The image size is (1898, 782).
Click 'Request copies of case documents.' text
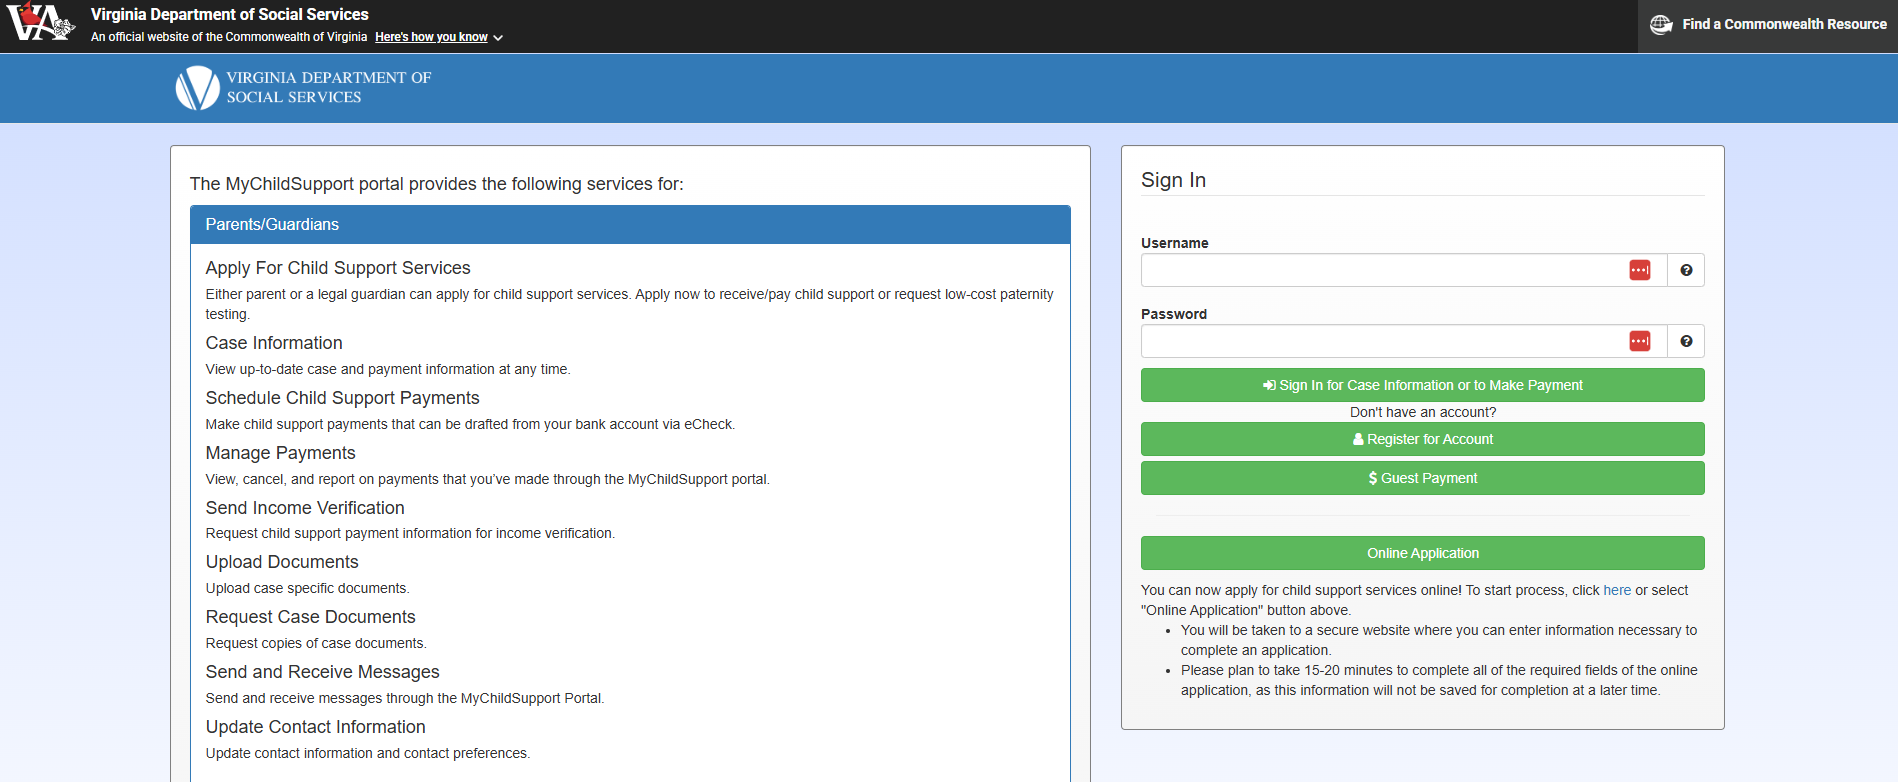pos(316,643)
